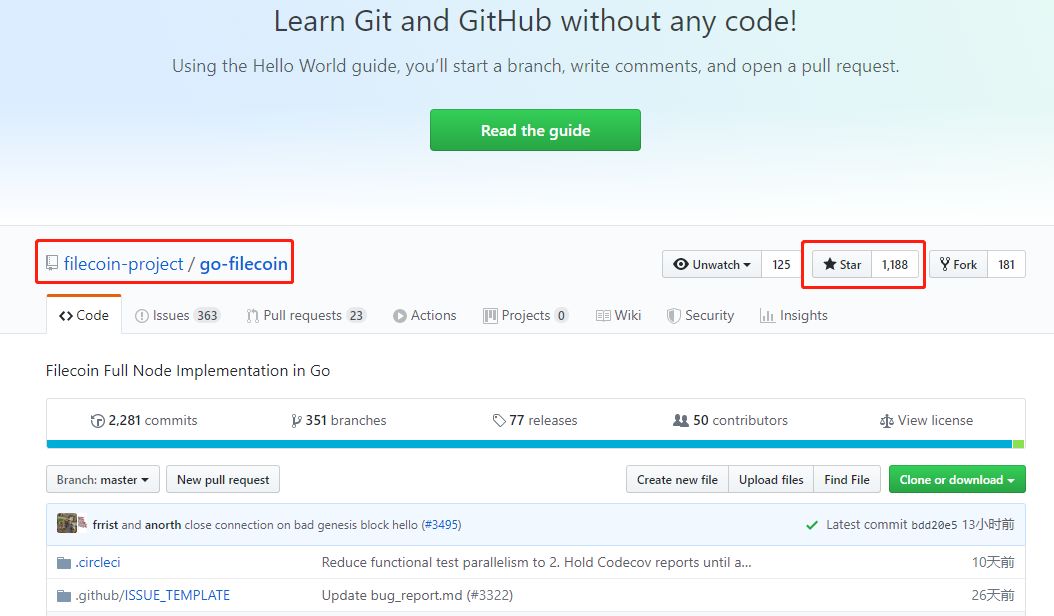
Task: Click the Security shield icon
Action: coord(673,315)
